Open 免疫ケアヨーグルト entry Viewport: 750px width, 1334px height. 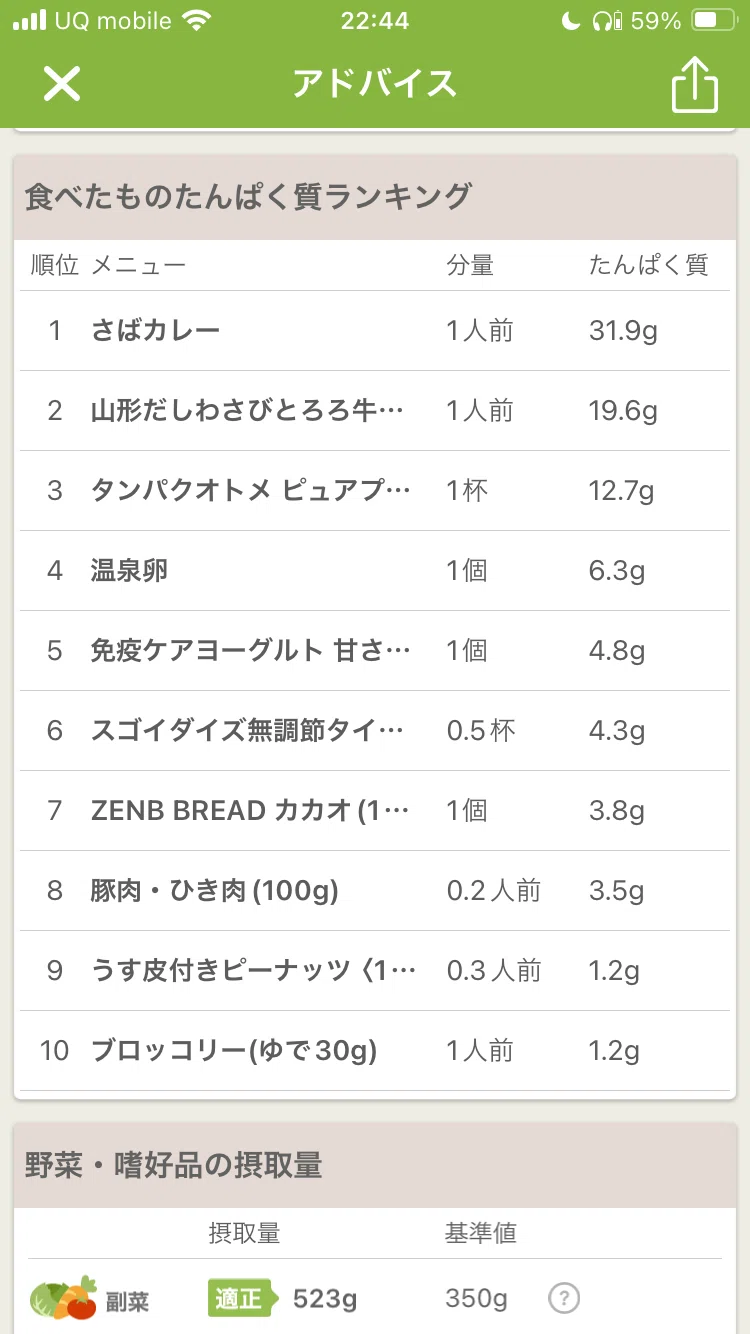[x=372, y=651]
